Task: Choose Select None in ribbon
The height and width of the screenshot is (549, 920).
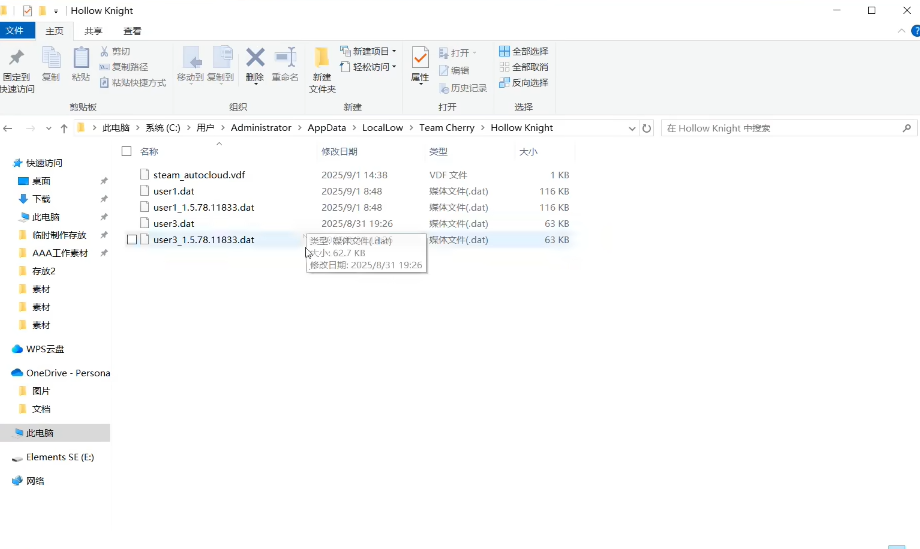Action: (x=523, y=67)
